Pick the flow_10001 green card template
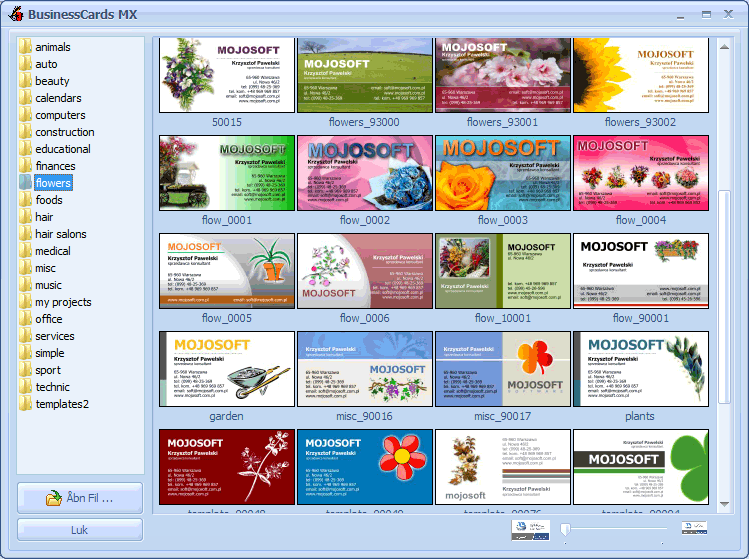Viewport: 749px width, 559px height. (503, 271)
